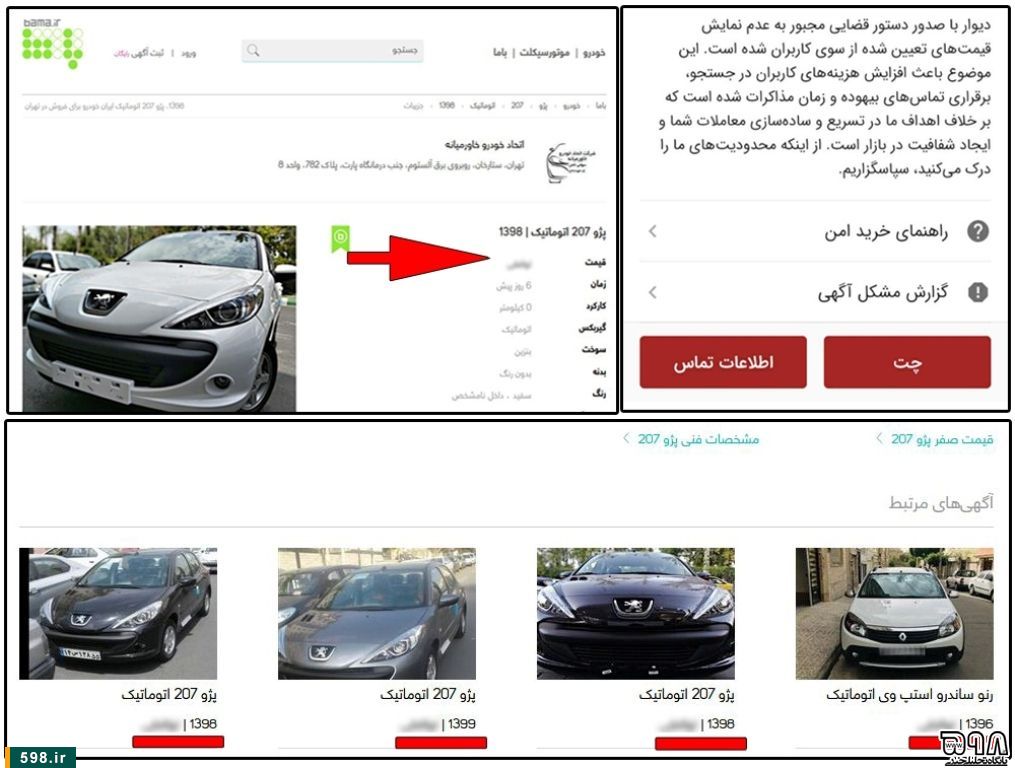The image size is (1015, 768).
Task: Click the green bookmark badge icon
Action: tap(340, 238)
